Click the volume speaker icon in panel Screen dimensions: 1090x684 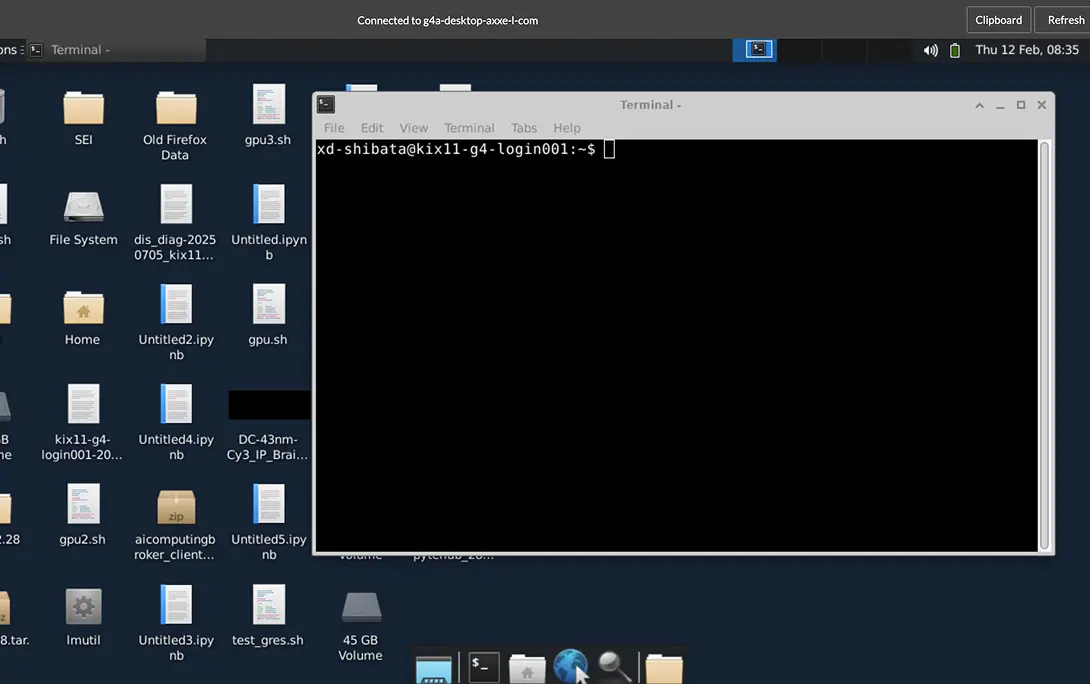click(x=931, y=50)
